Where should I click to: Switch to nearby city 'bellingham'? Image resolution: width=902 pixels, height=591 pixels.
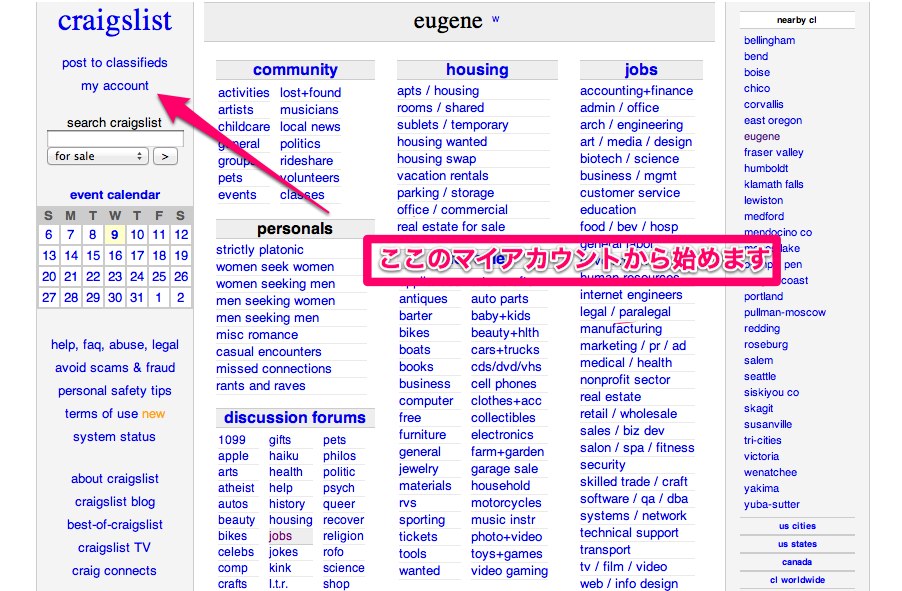(769, 40)
